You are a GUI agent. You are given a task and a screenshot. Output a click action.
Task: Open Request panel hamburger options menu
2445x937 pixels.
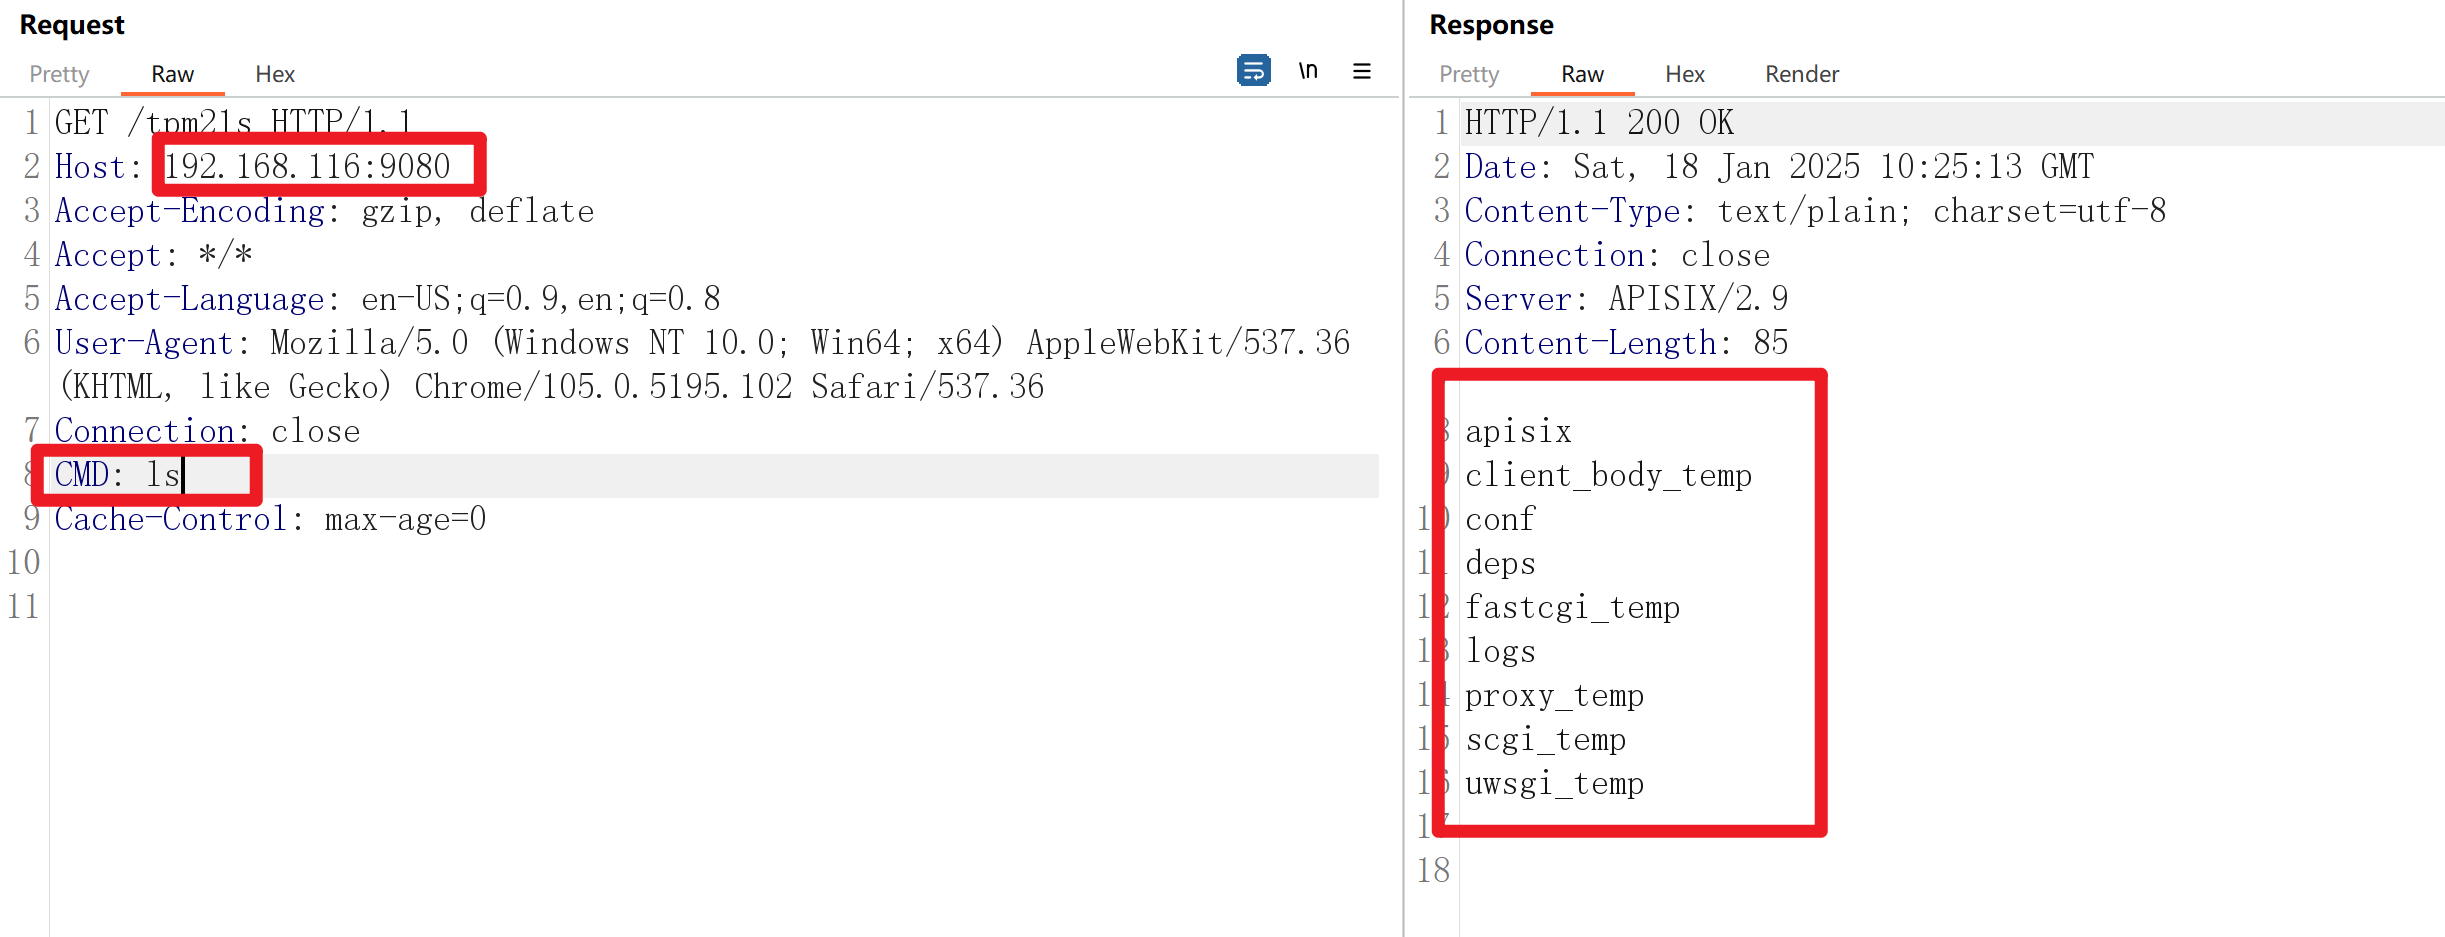click(1362, 71)
